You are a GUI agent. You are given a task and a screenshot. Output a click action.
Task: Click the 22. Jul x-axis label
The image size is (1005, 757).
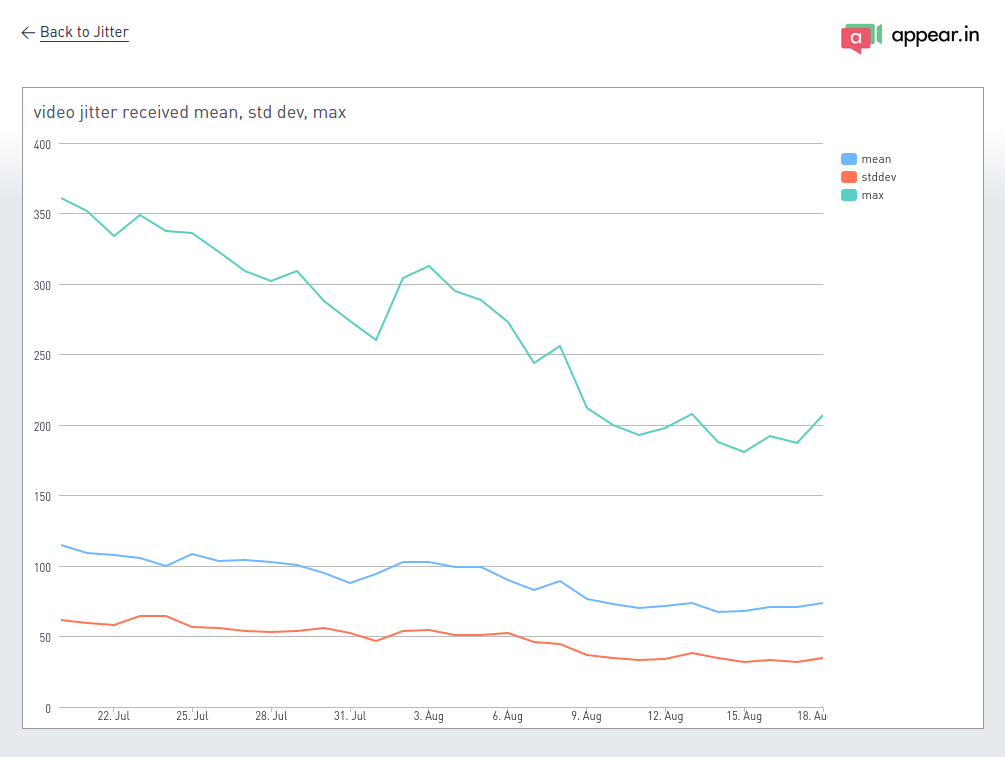[x=114, y=716]
